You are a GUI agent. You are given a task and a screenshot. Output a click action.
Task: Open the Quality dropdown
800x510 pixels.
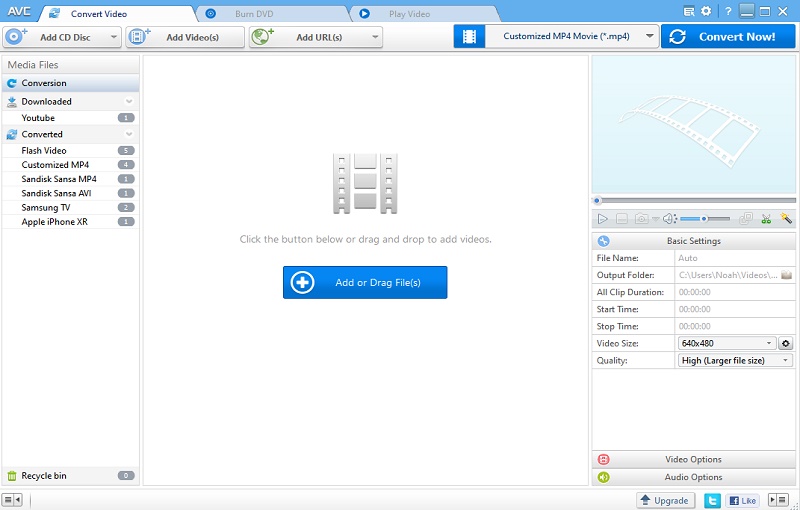point(735,361)
